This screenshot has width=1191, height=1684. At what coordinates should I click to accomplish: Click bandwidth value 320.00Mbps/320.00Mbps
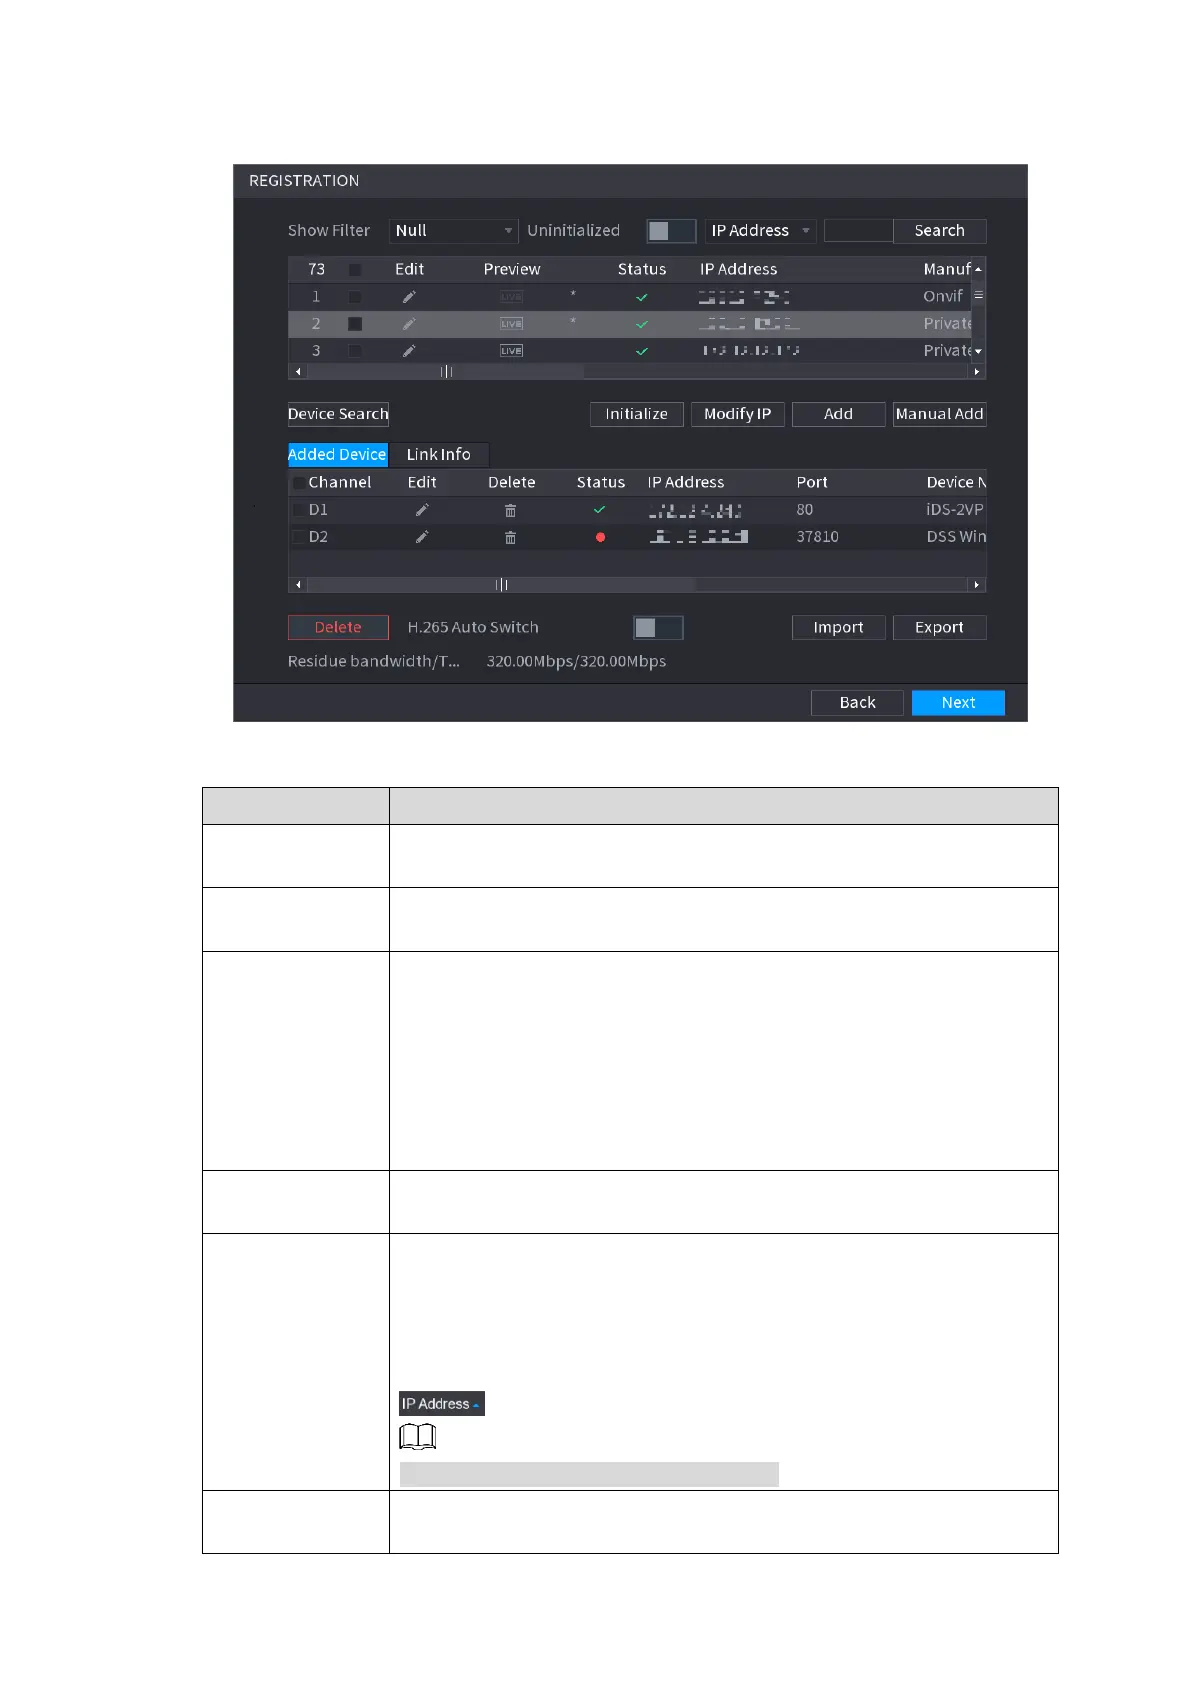click(x=576, y=662)
